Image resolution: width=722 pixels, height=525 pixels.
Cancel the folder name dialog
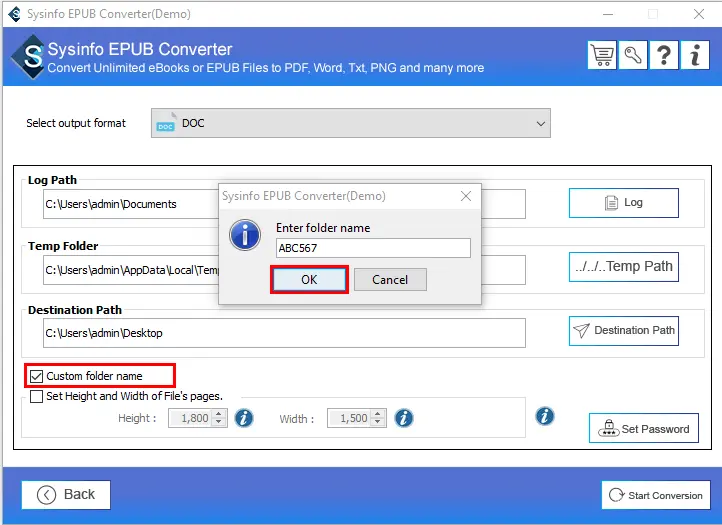390,280
